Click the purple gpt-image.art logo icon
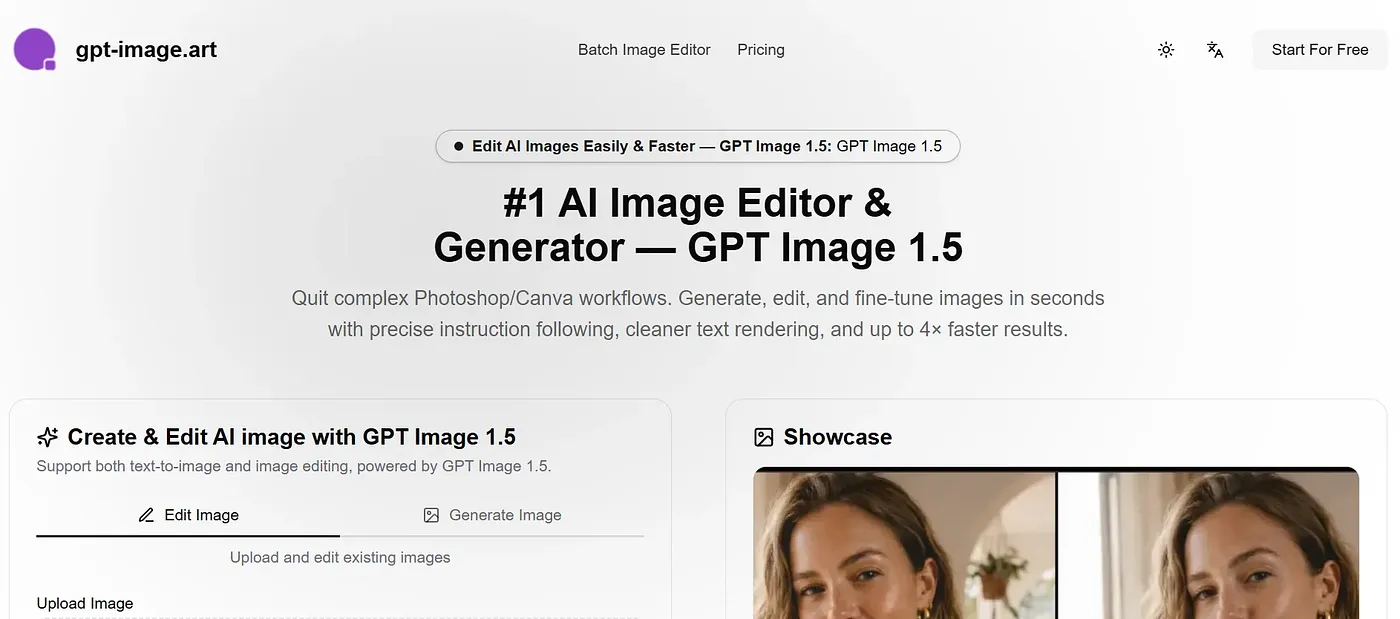This screenshot has height=619, width=1400. click(x=35, y=49)
